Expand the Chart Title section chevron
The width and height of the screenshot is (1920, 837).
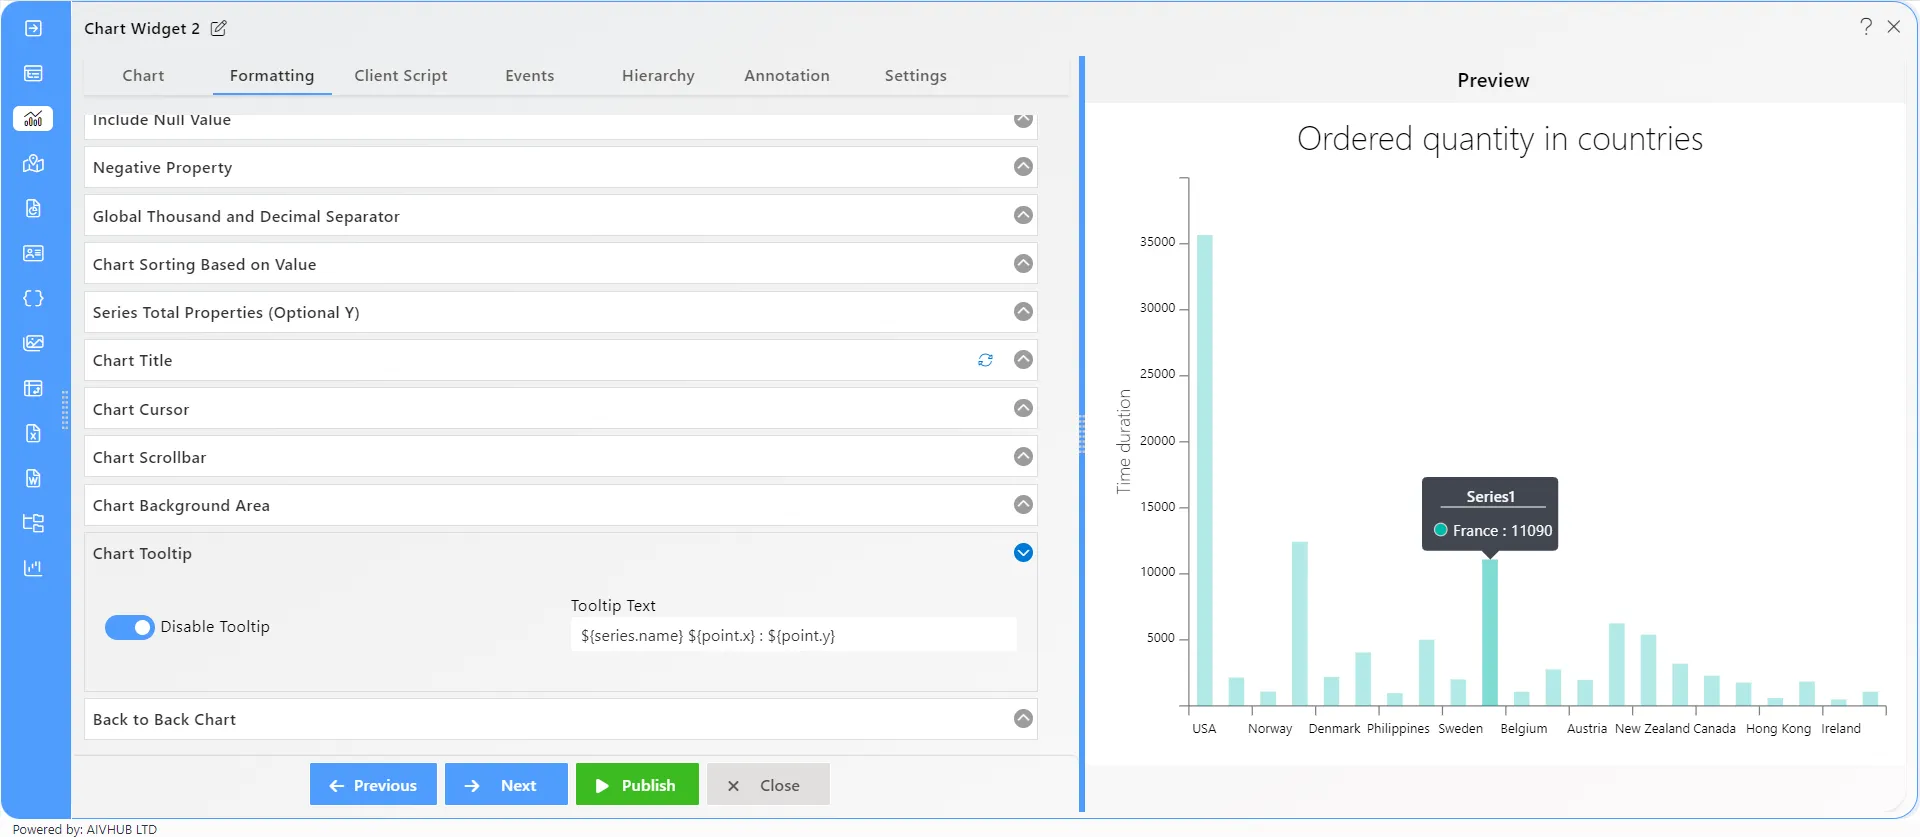pyautogui.click(x=1023, y=359)
